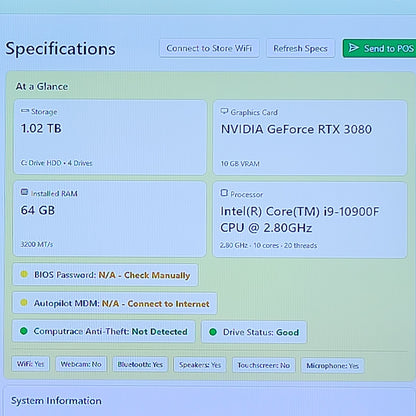Select the Autopilot MDM status badge
Screen dimensions: 416x416
pos(115,303)
